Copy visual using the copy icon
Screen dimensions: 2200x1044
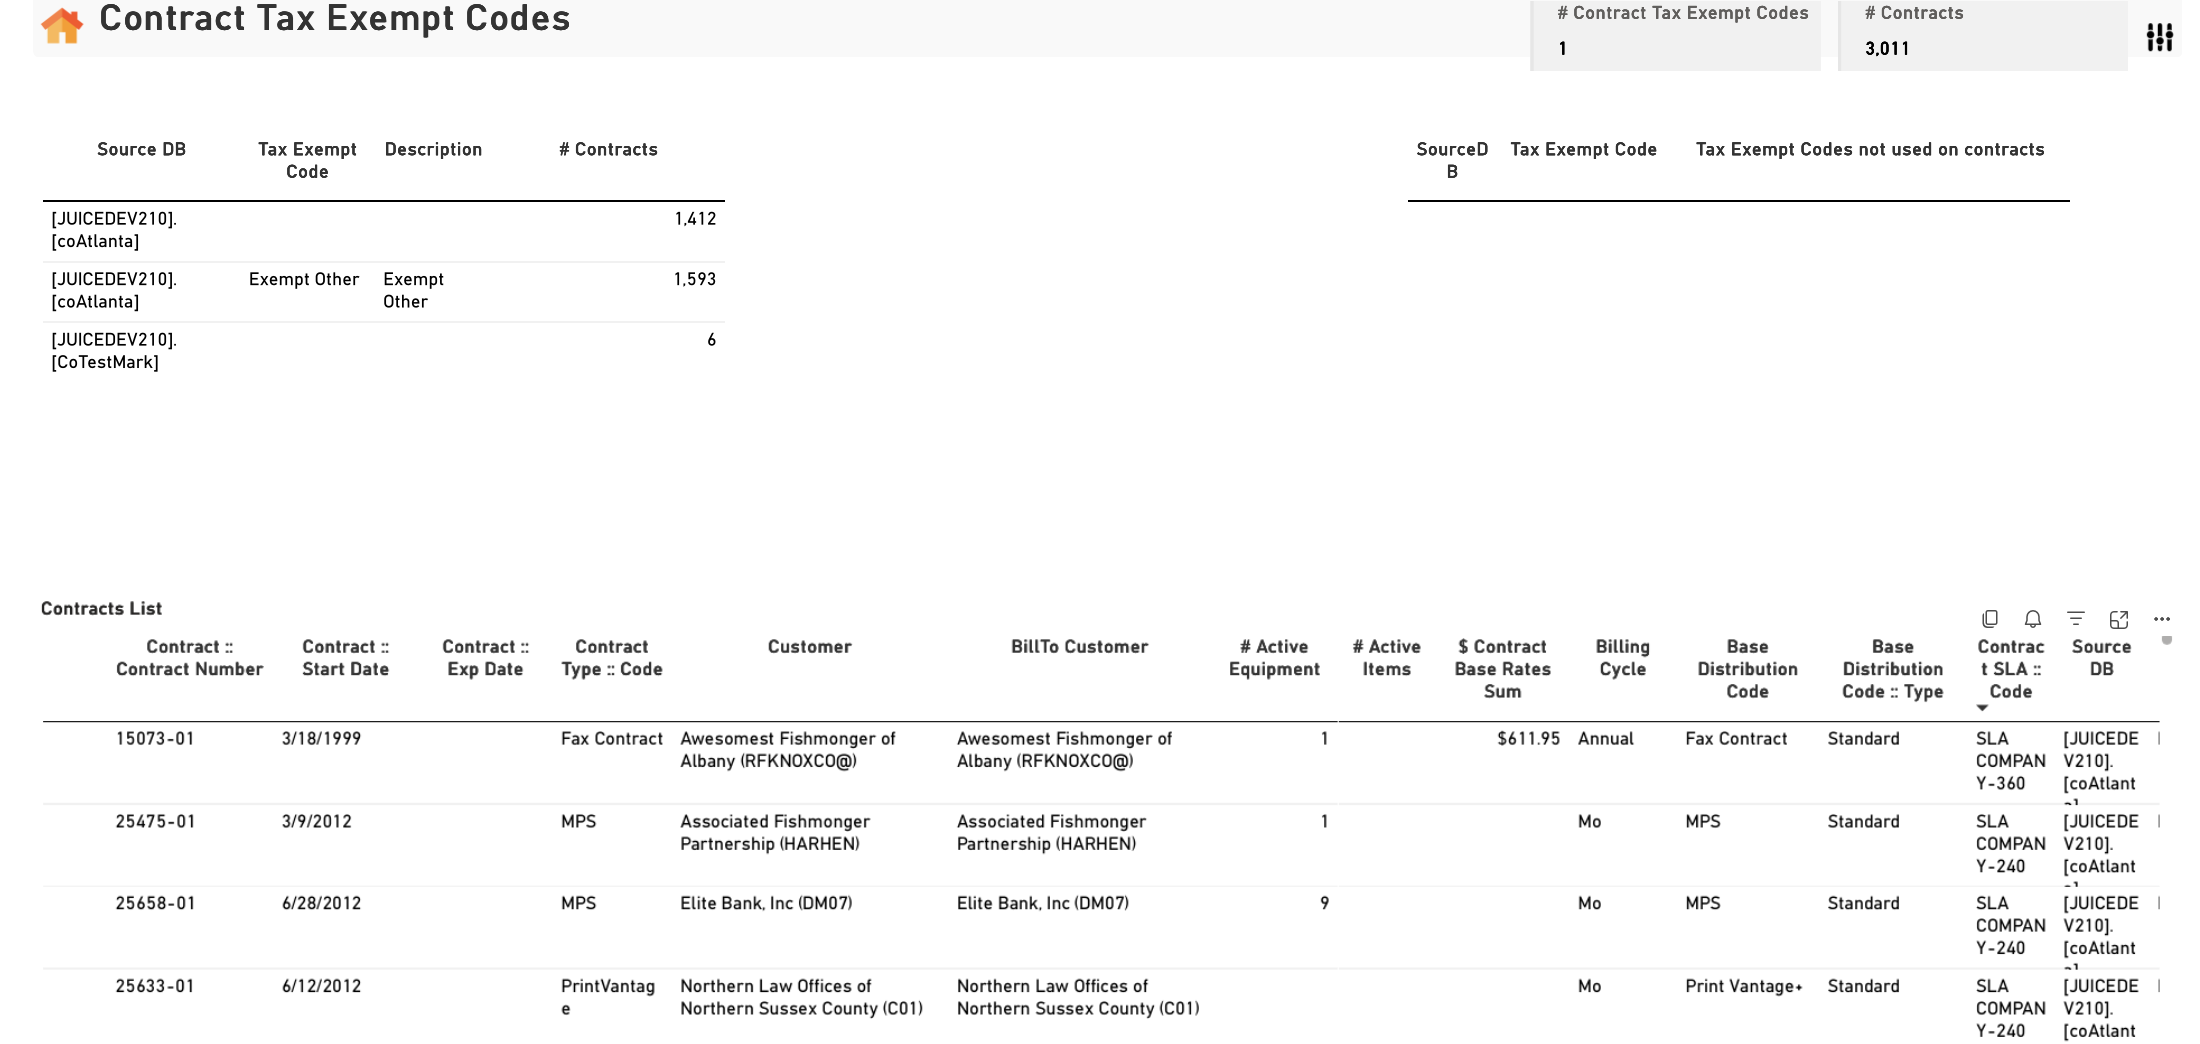1990,619
